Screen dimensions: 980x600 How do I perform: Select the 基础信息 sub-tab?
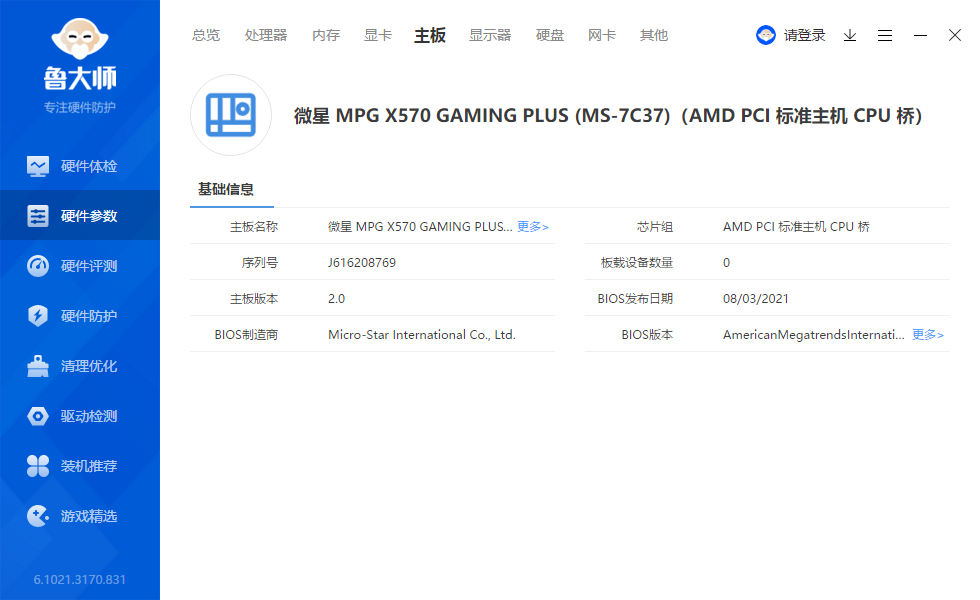(226, 189)
